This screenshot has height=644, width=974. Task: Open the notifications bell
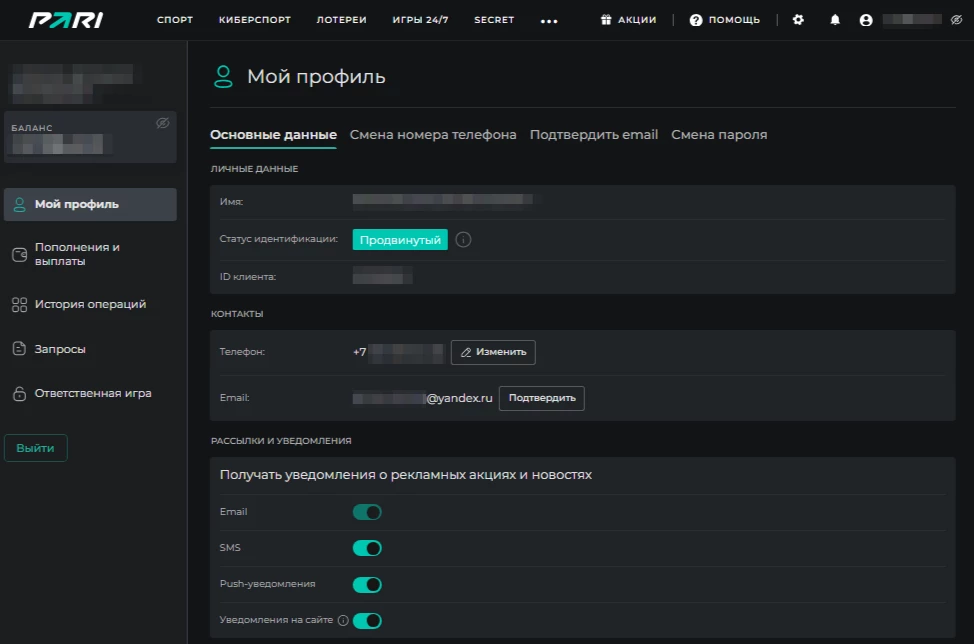[835, 20]
